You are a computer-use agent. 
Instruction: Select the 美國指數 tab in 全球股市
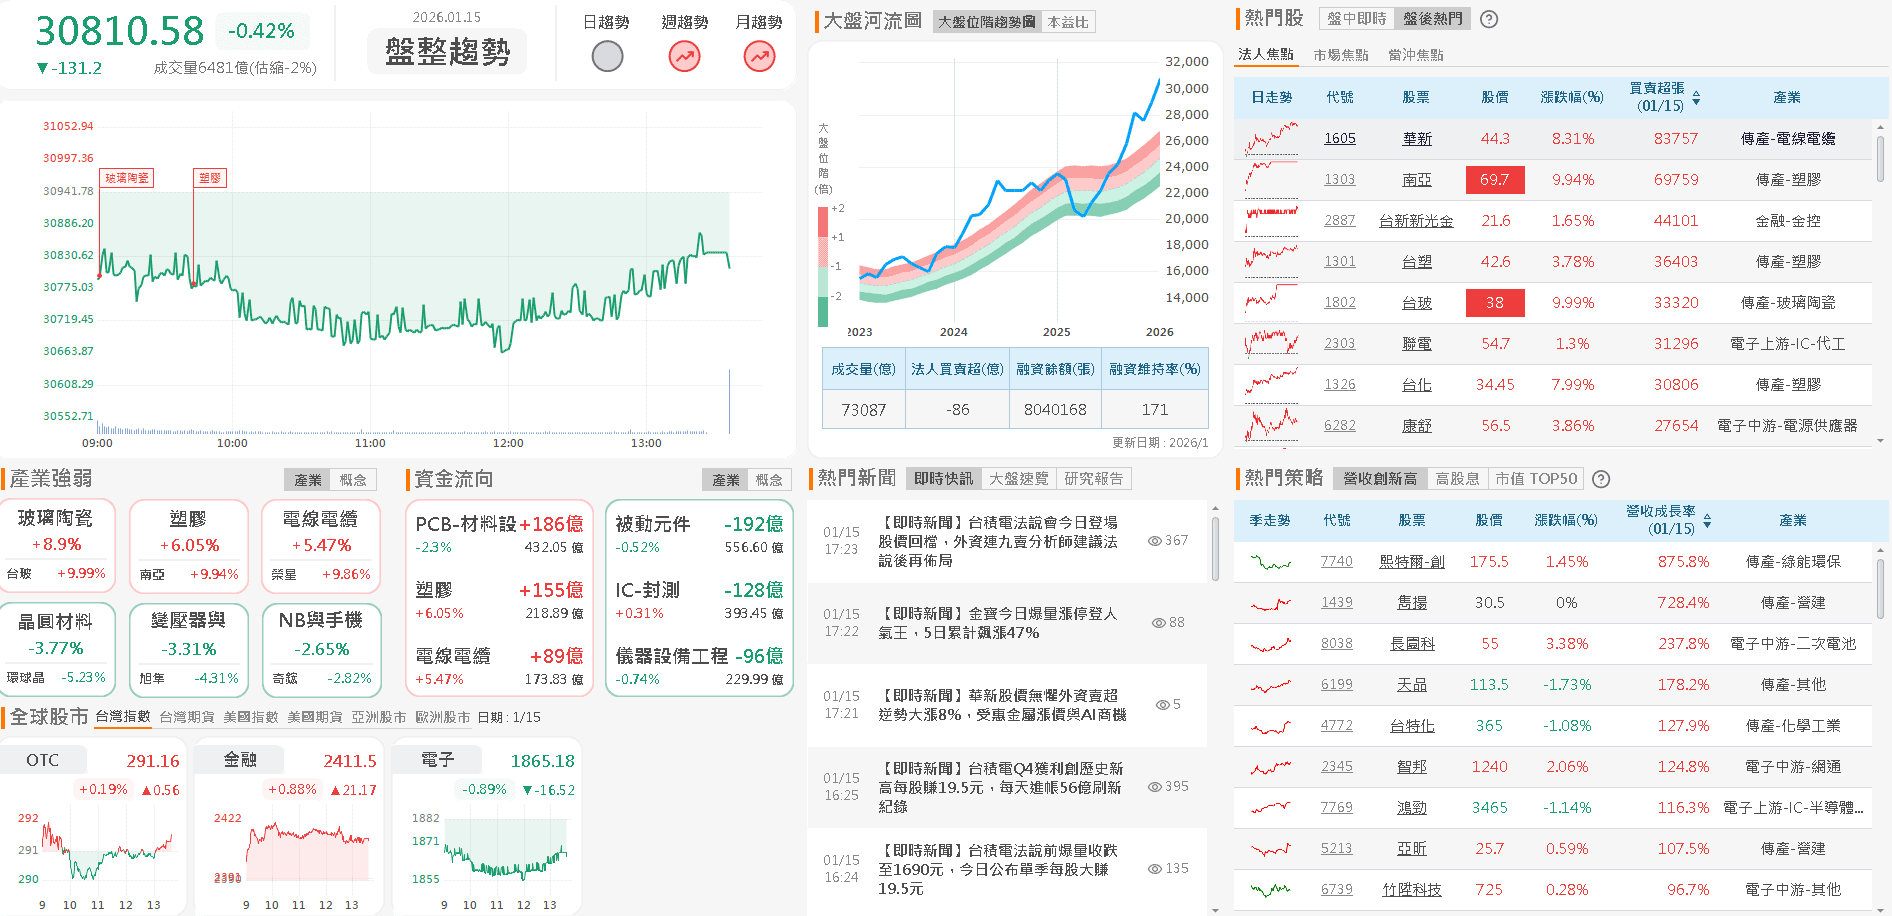click(252, 716)
